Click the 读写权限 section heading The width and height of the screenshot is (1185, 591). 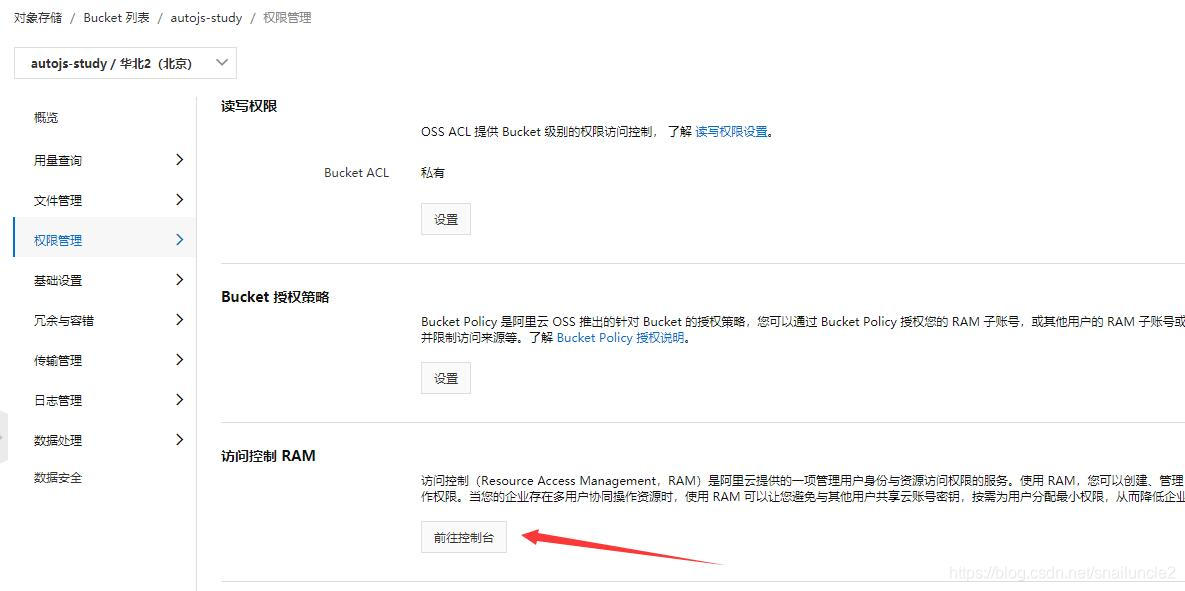249,107
